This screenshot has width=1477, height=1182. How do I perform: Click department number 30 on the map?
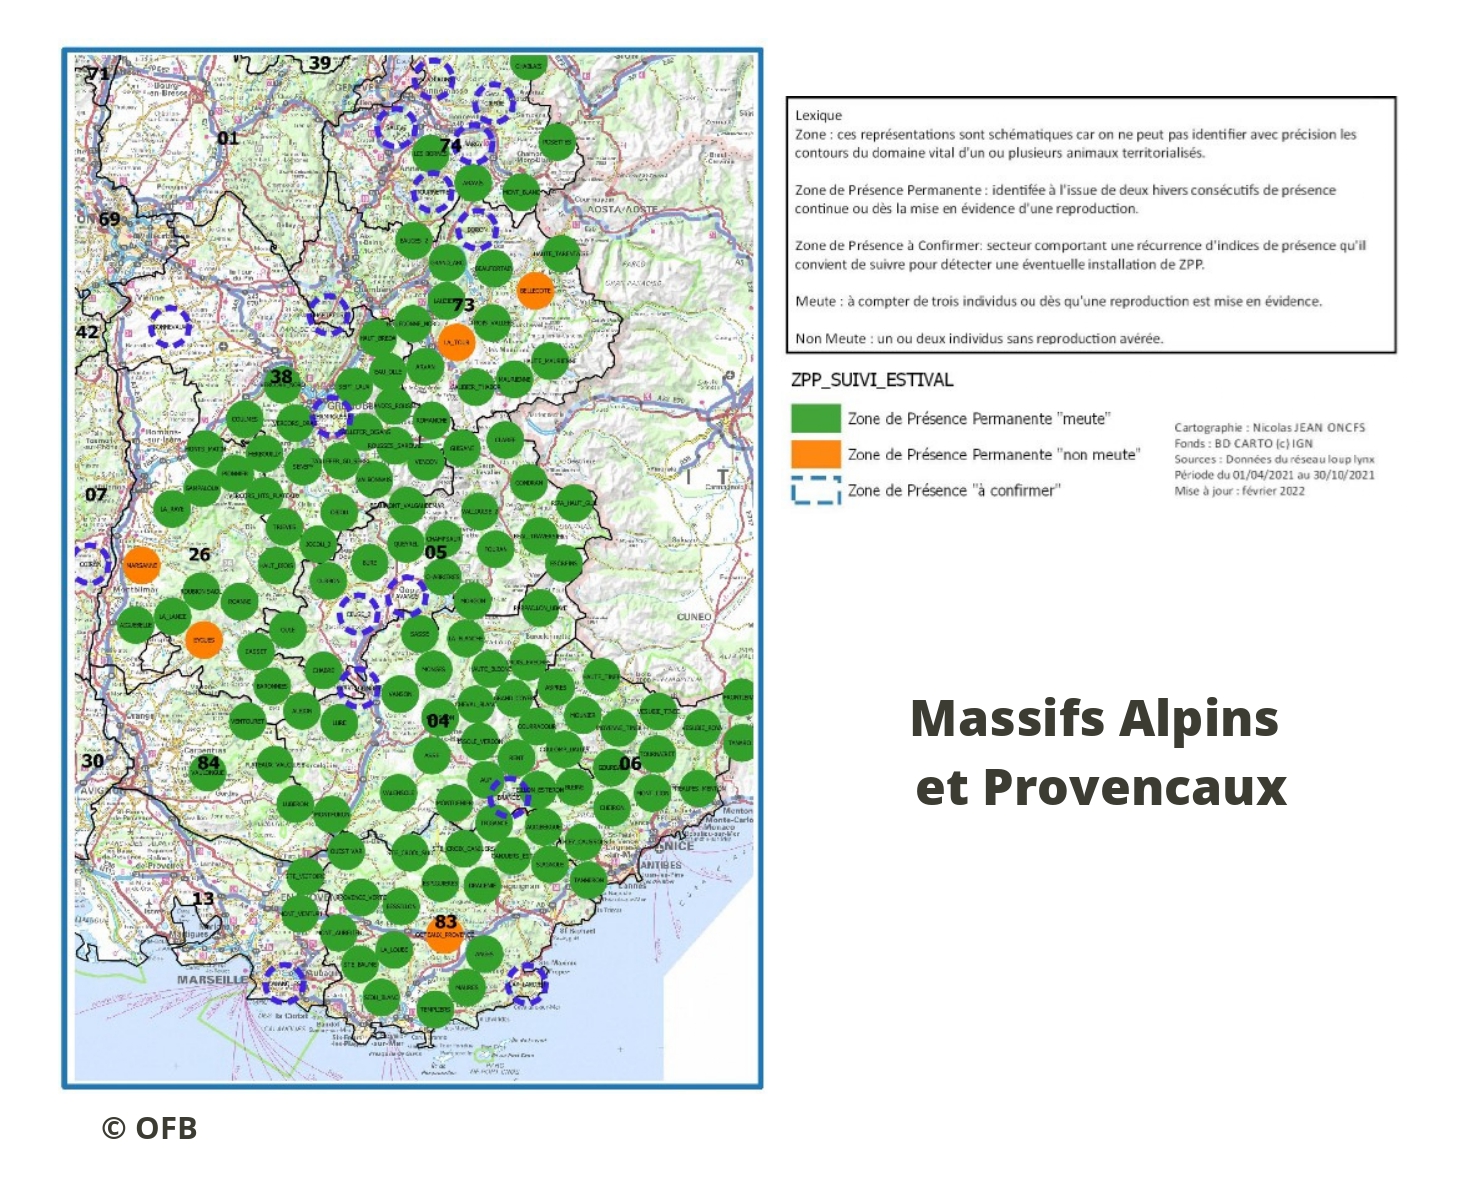tap(93, 761)
